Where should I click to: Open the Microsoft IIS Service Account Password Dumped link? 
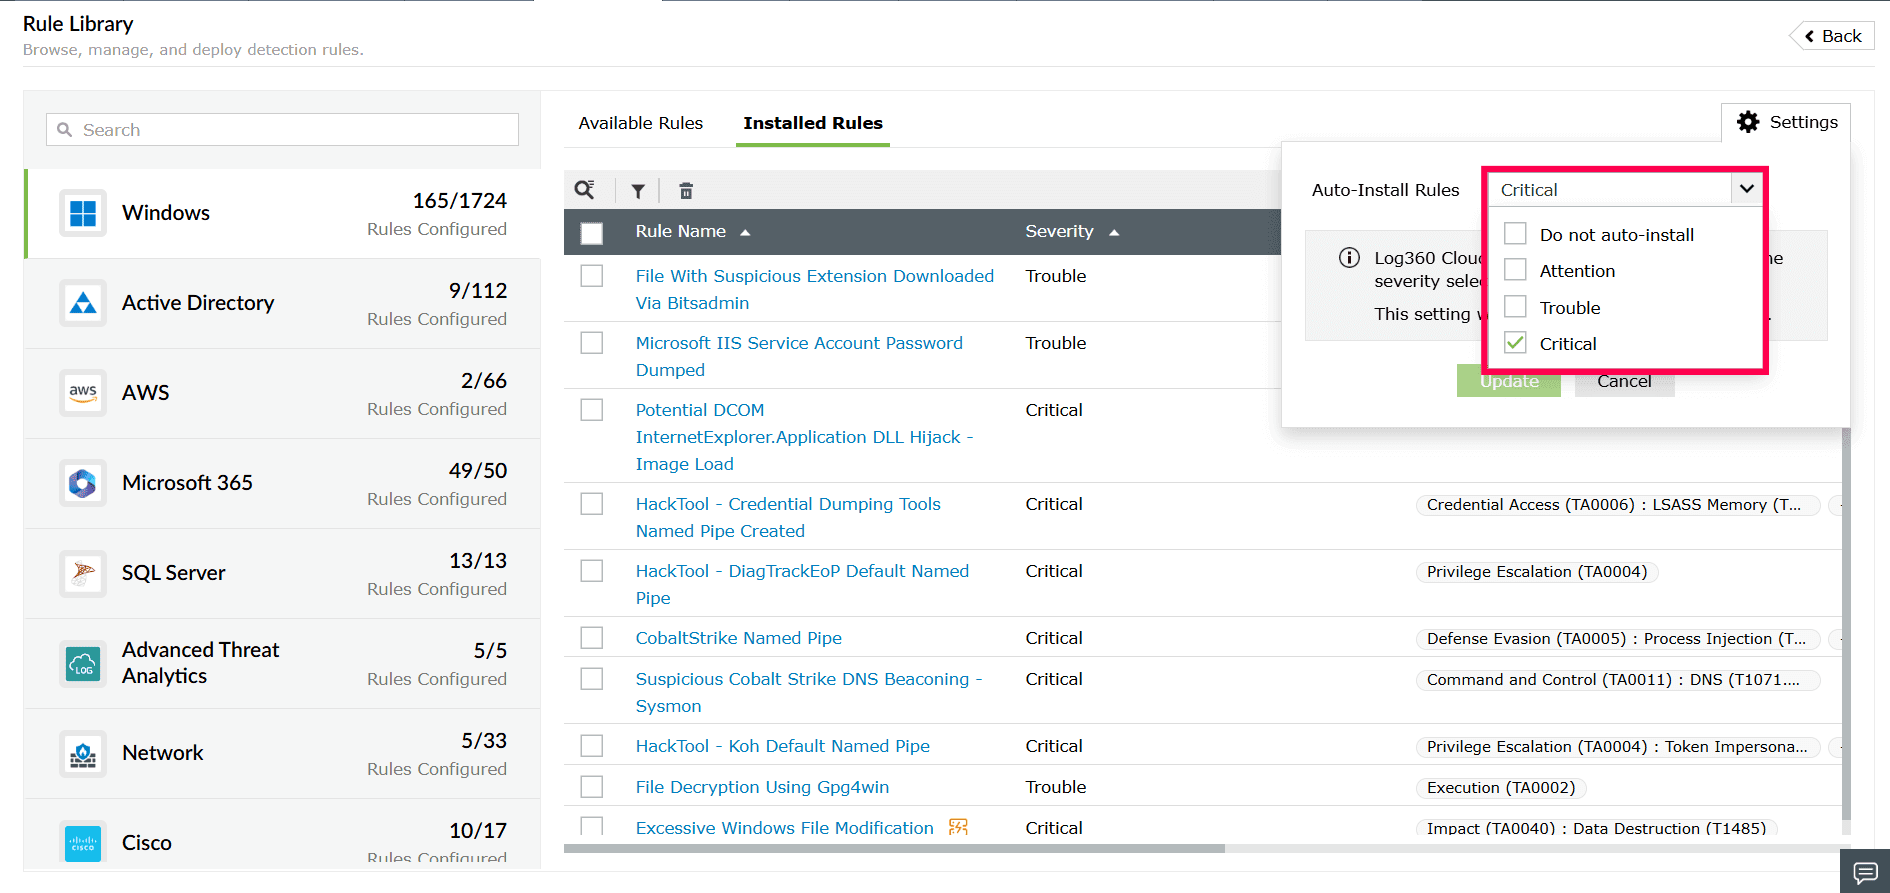tap(799, 356)
